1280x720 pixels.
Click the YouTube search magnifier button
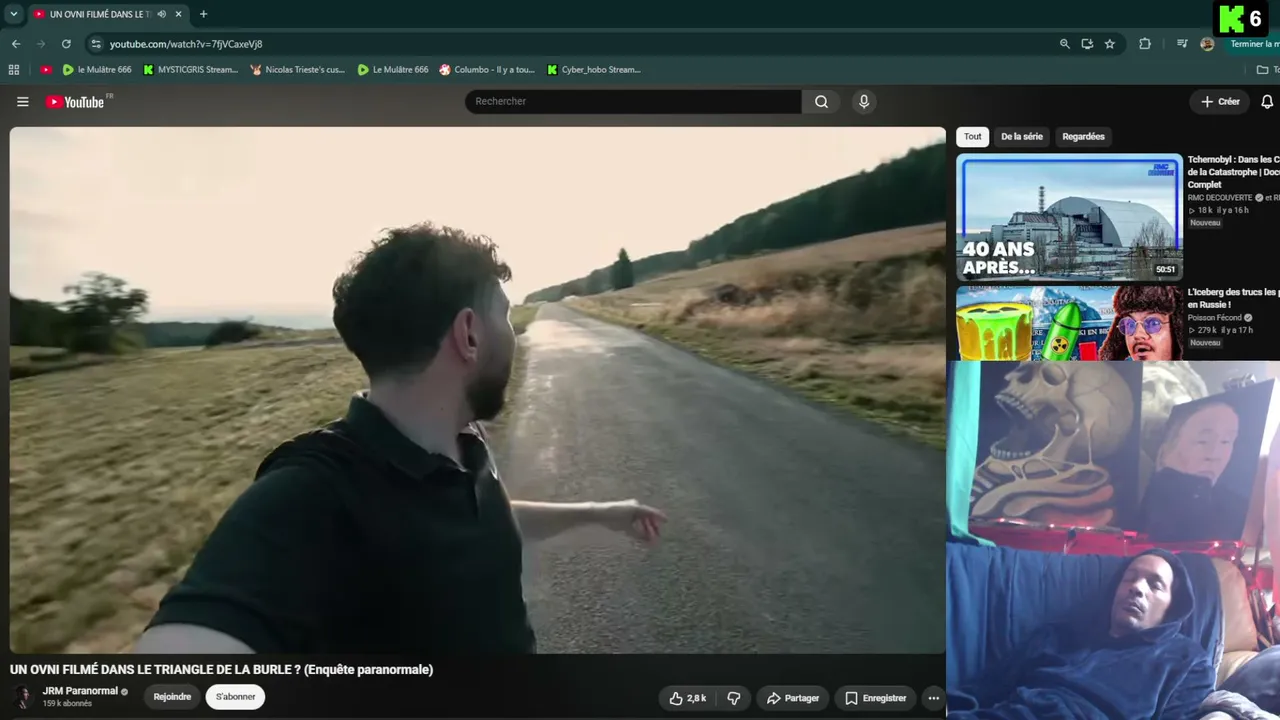tap(821, 101)
